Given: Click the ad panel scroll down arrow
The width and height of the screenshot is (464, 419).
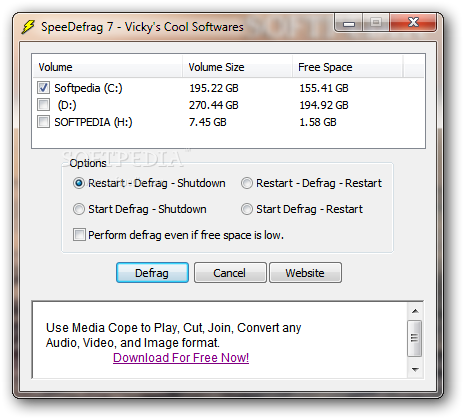Looking at the screenshot, I should [415, 369].
